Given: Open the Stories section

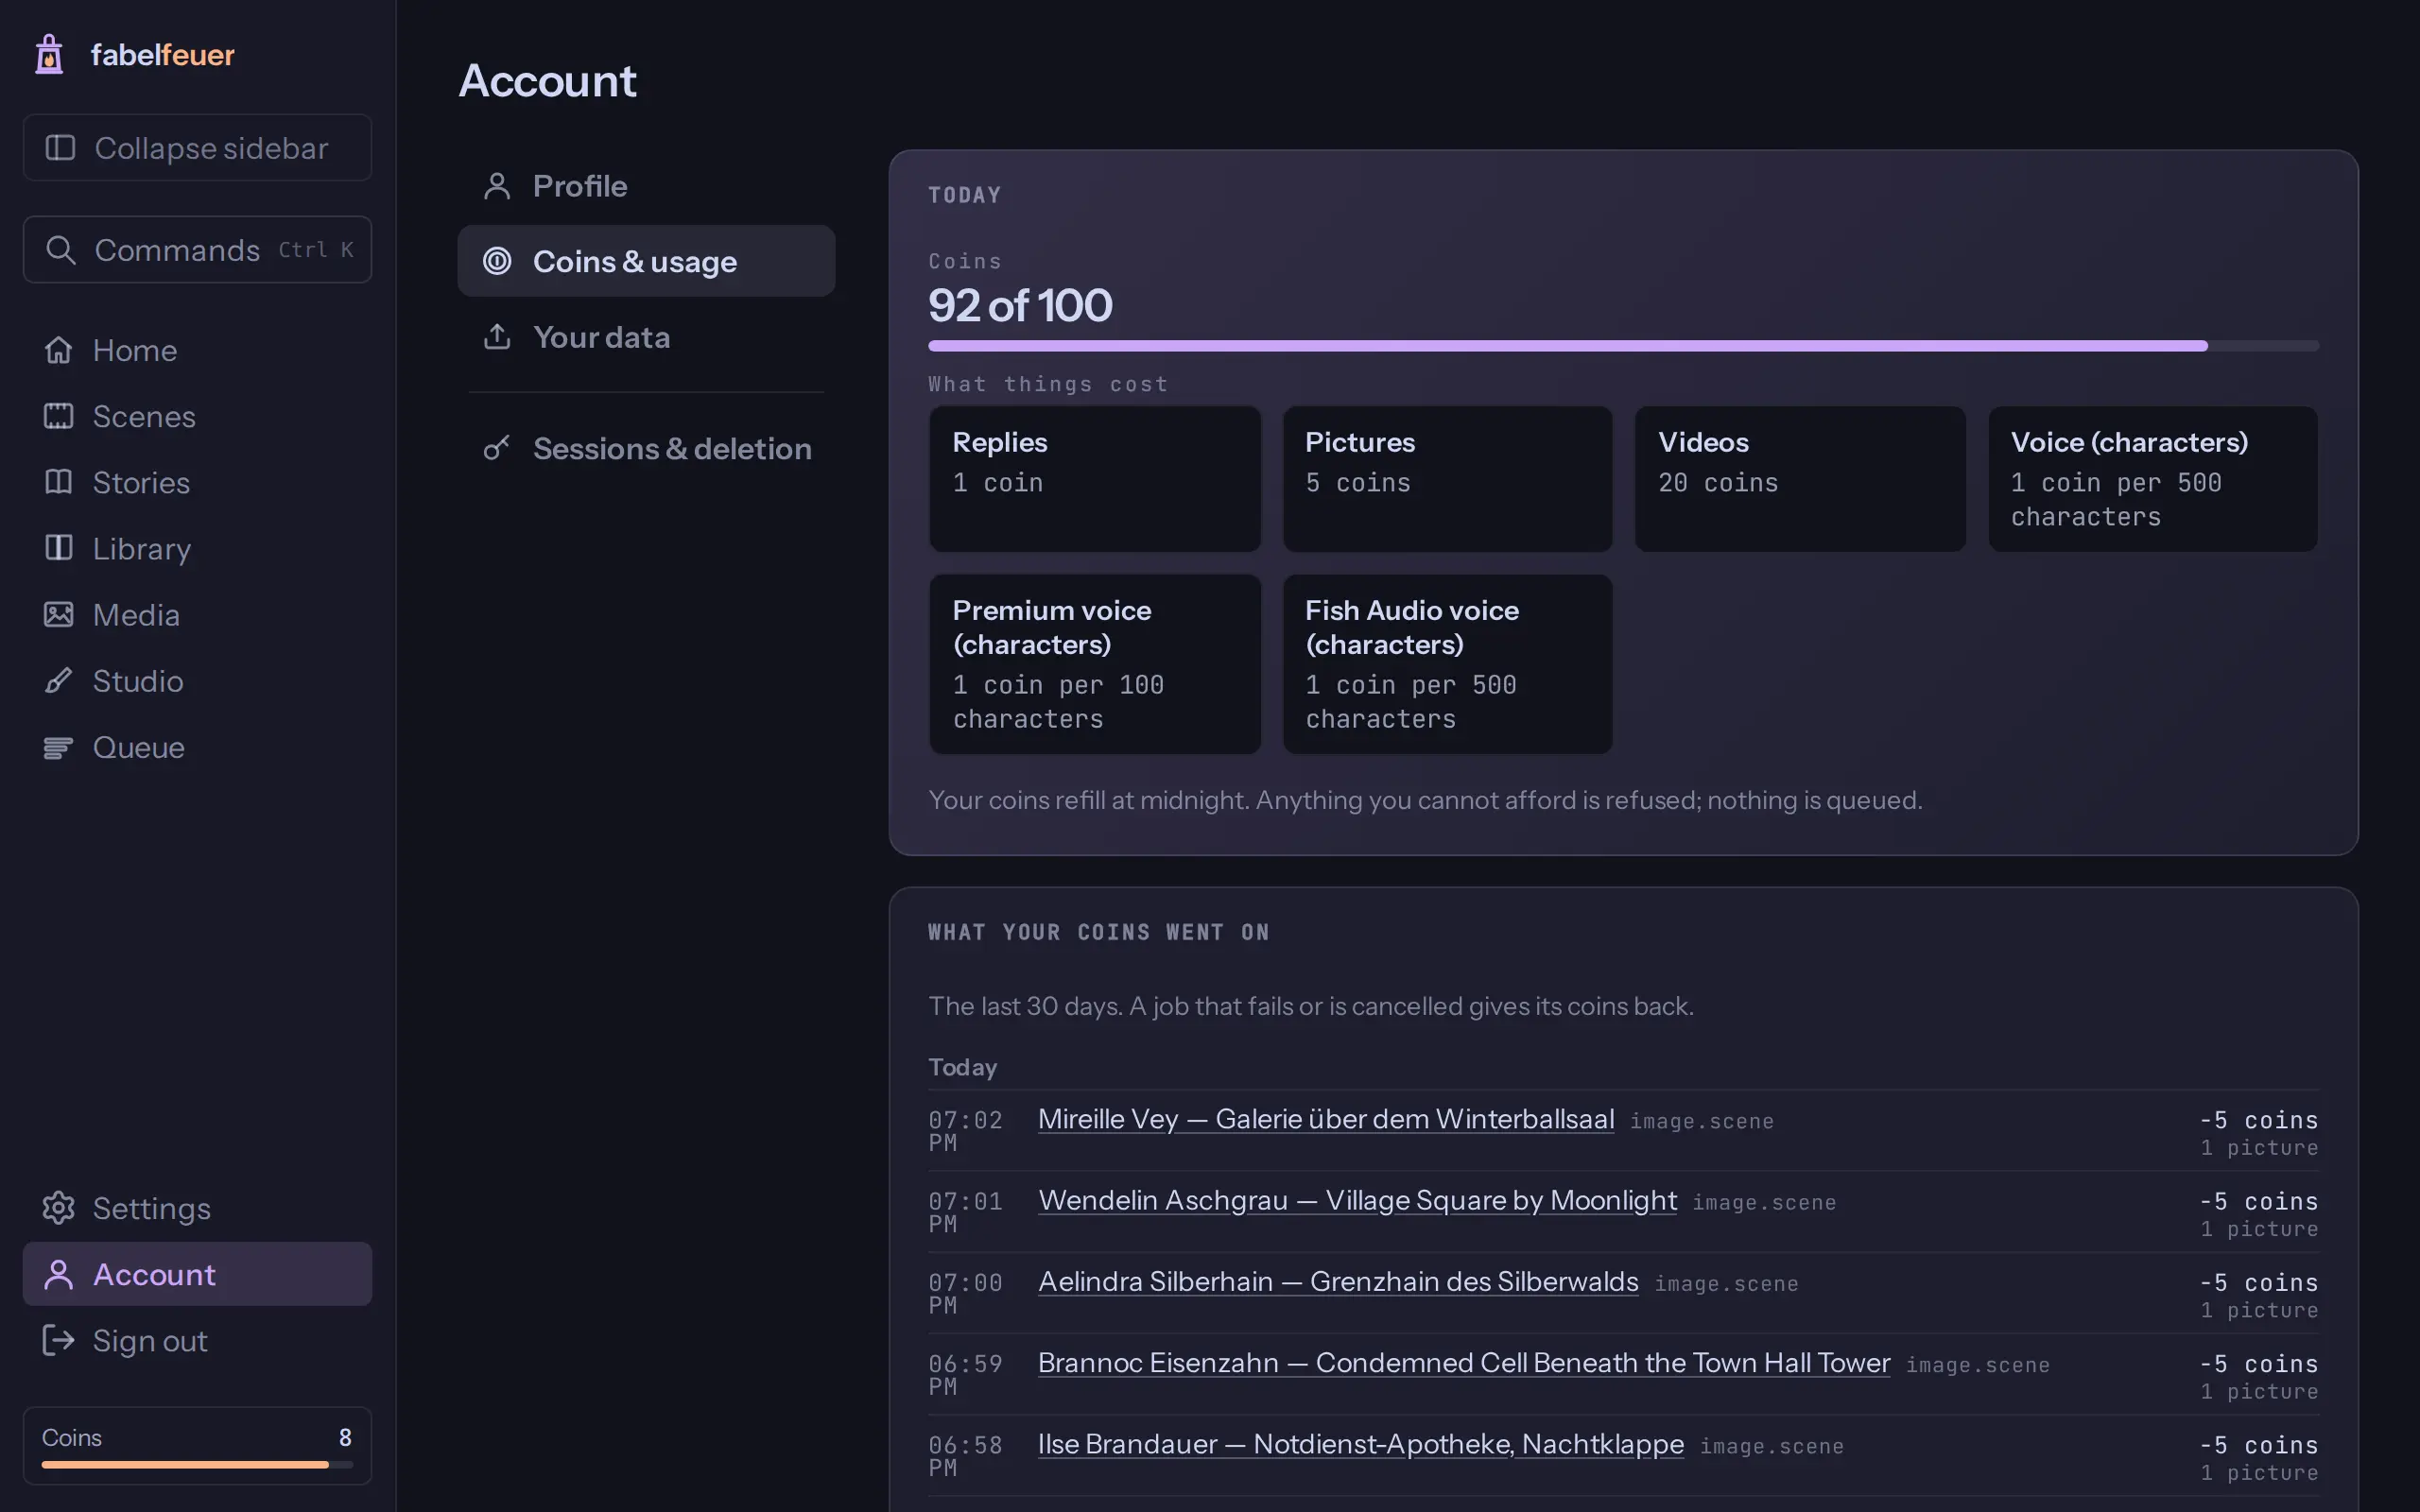Looking at the screenshot, I should (x=197, y=482).
